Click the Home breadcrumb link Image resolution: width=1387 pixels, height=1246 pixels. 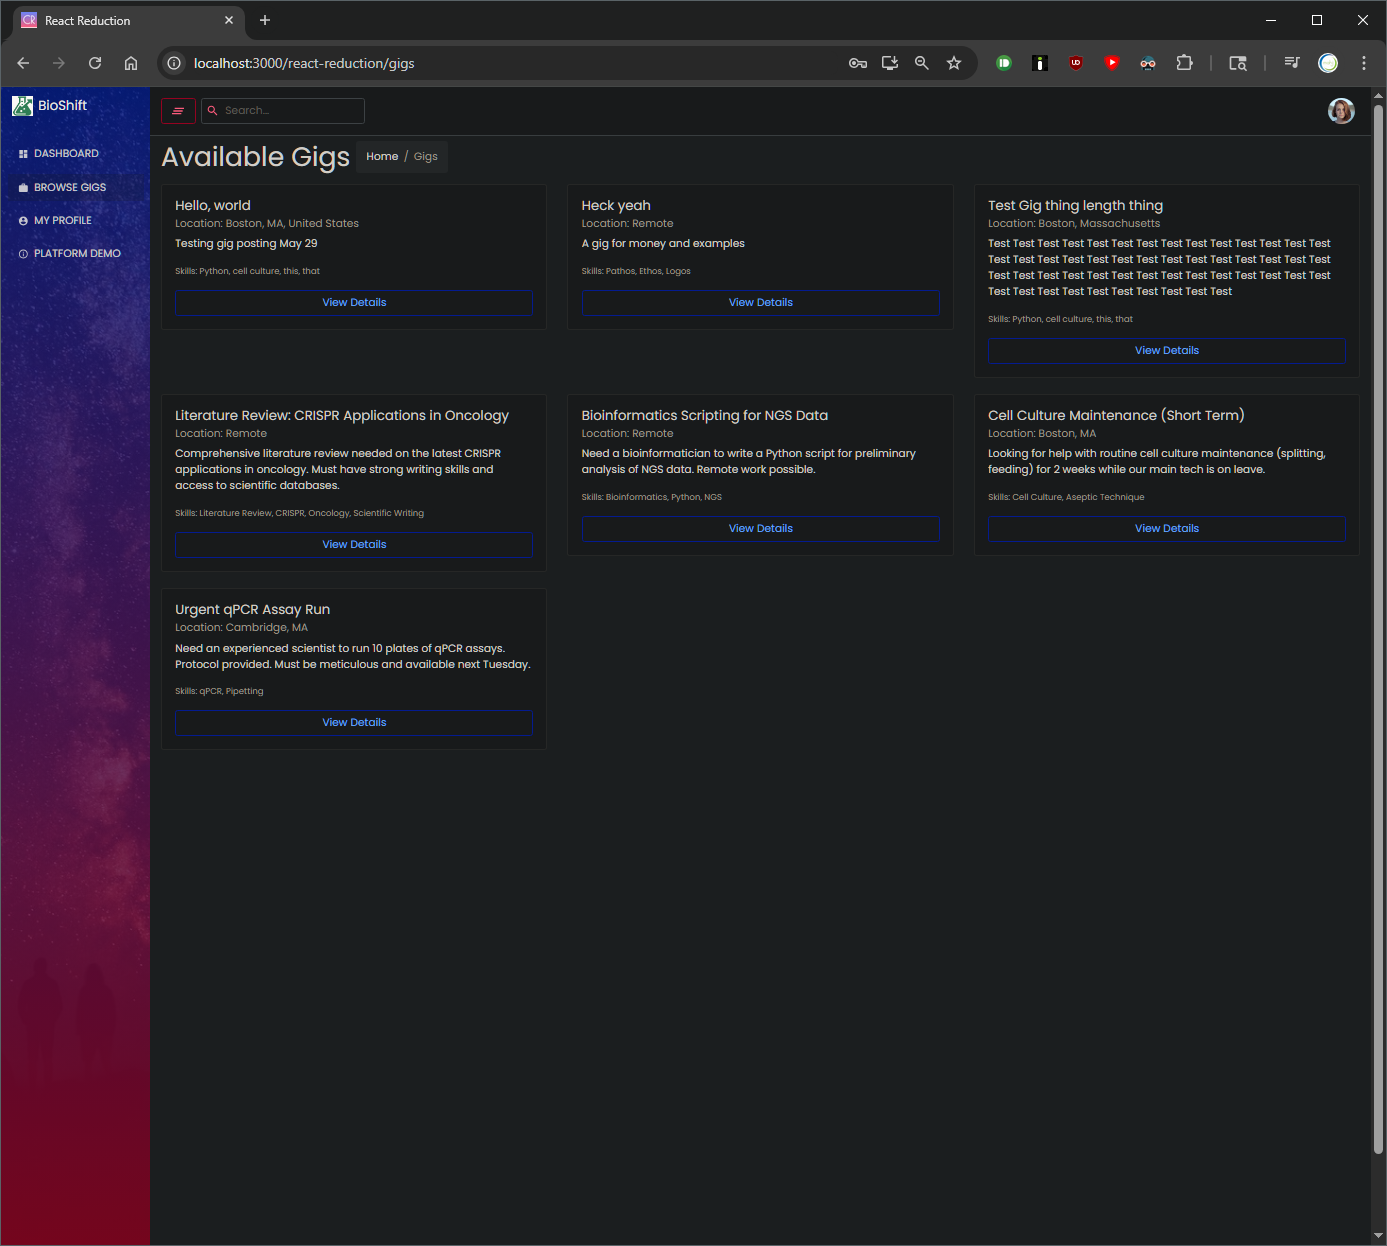(382, 157)
